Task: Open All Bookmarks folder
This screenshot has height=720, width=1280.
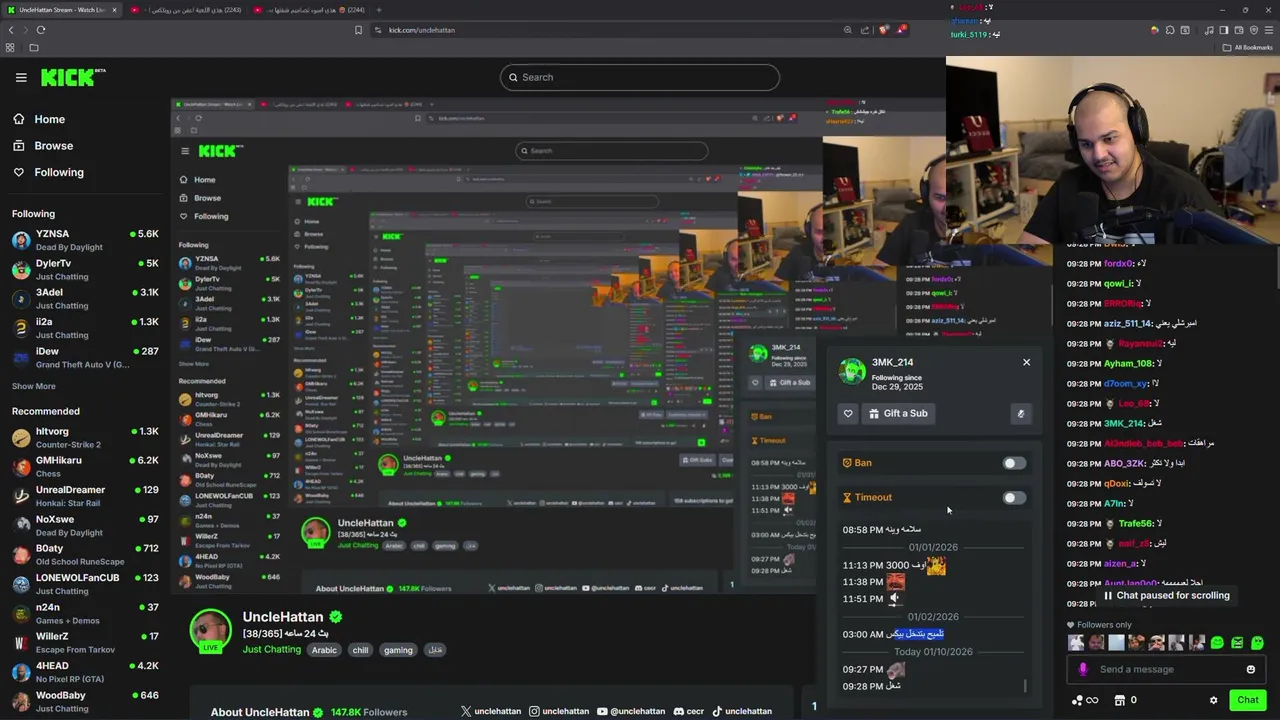Action: pyautogui.click(x=1248, y=47)
